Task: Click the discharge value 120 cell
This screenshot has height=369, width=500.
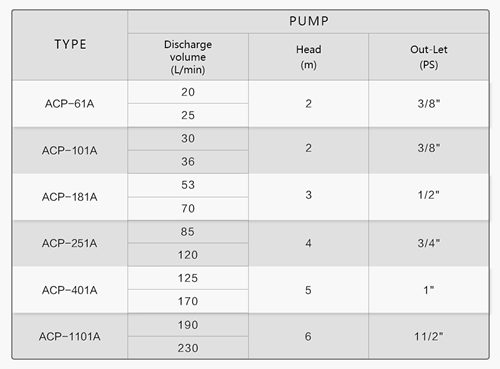Action: point(188,255)
